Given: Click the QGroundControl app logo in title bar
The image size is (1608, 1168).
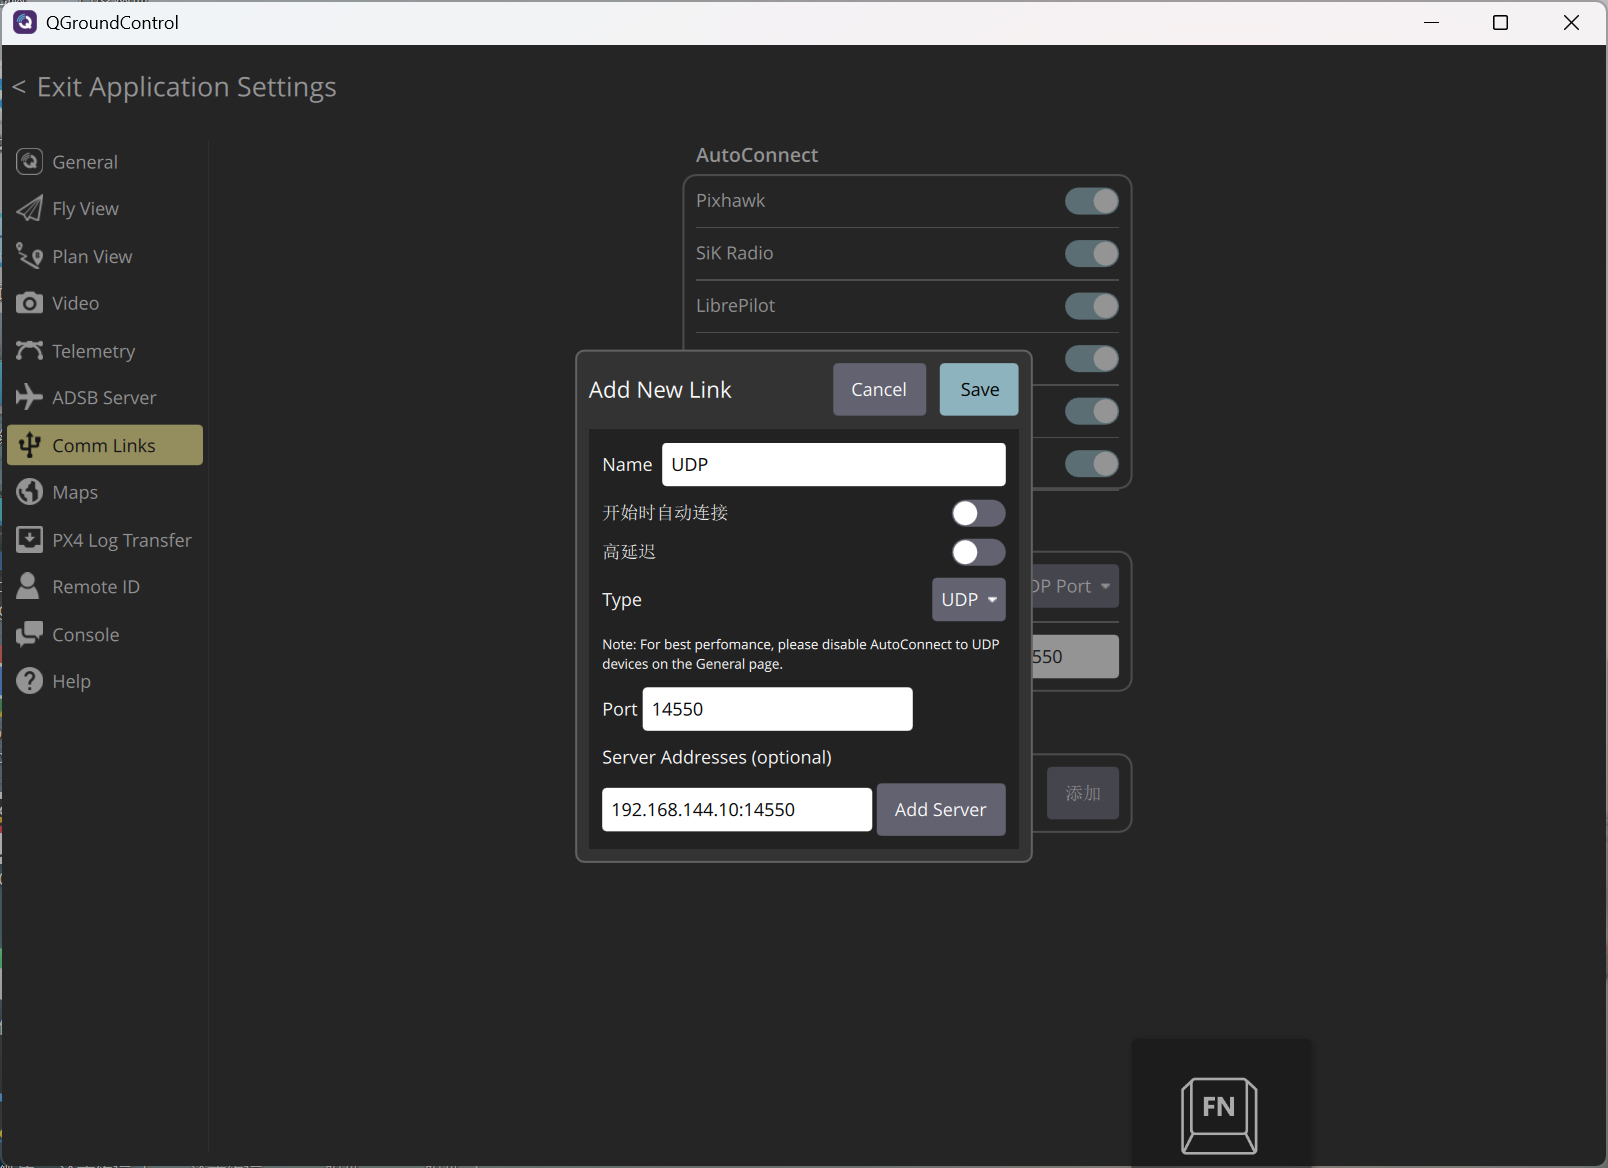Looking at the screenshot, I should (x=24, y=22).
